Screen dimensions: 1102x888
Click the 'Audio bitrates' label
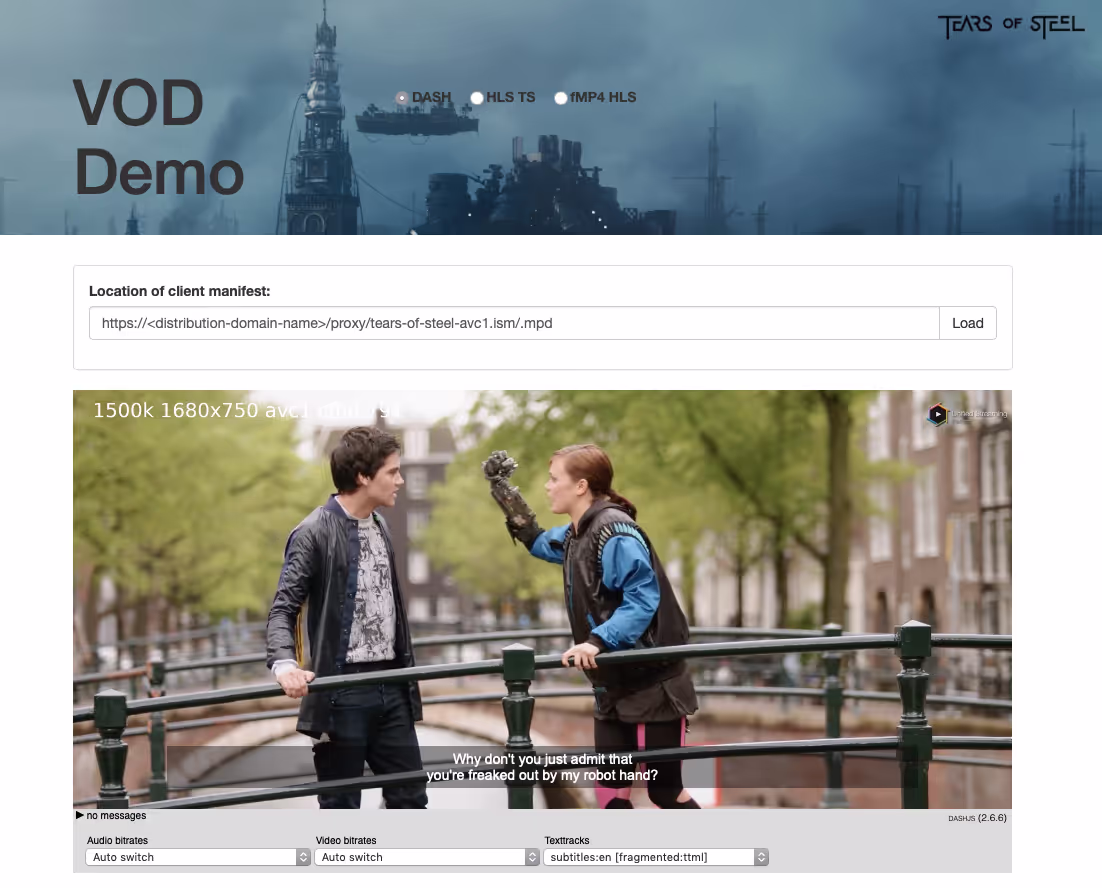click(x=117, y=840)
